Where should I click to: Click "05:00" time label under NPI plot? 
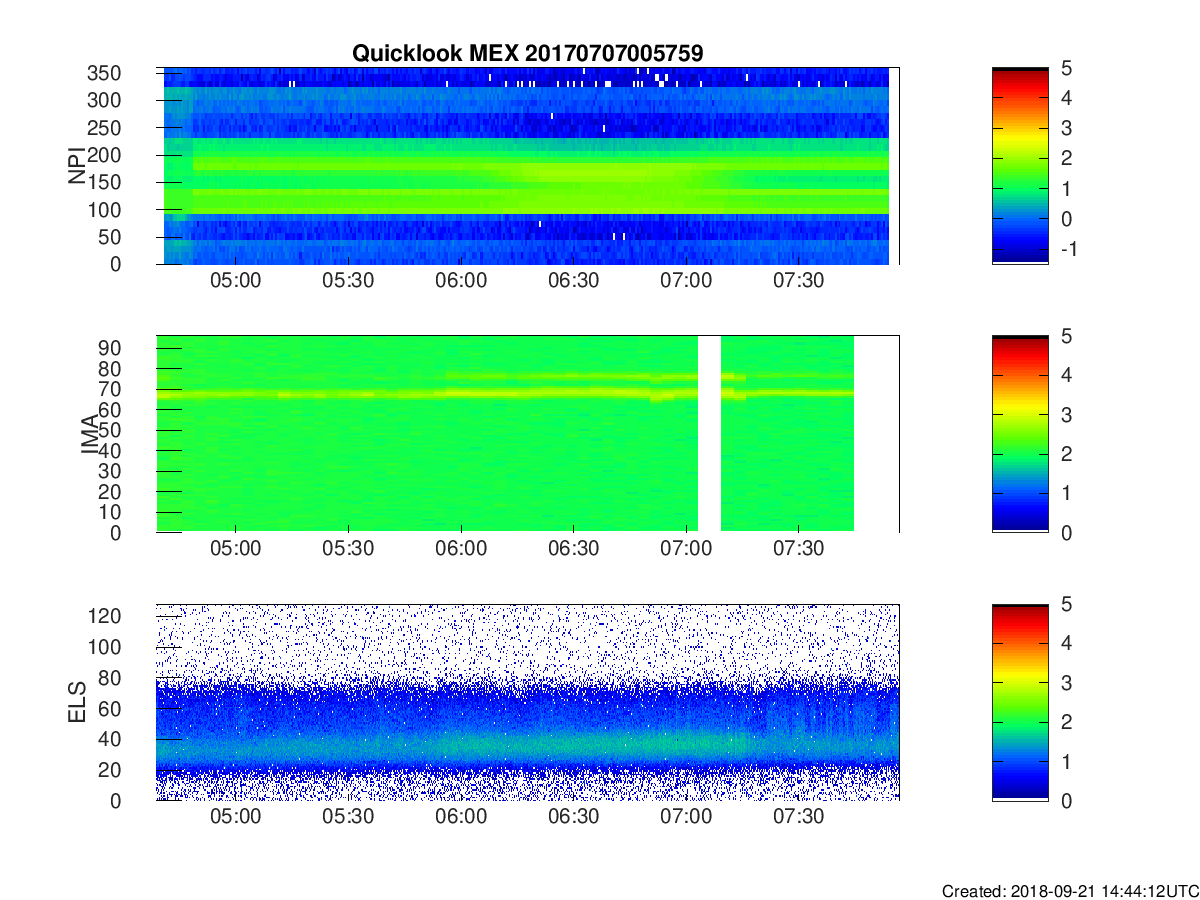click(x=236, y=282)
